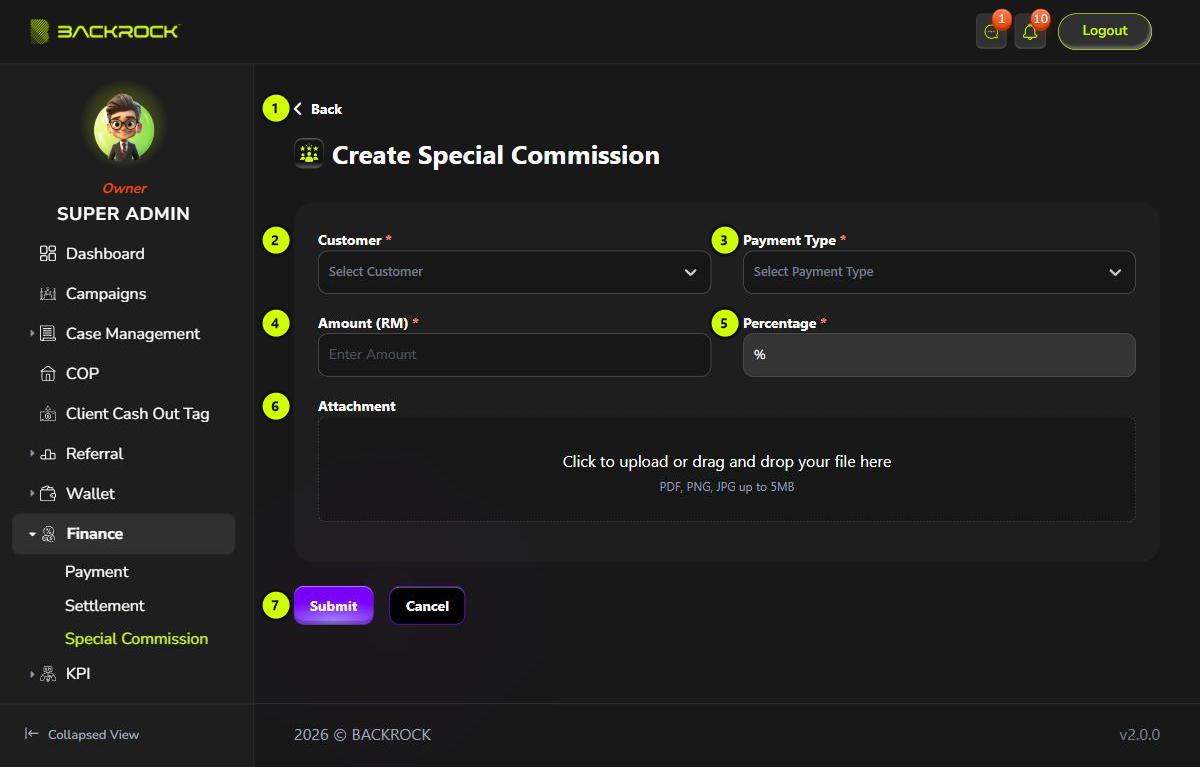Click the Wallet icon in sidebar
Screen dimensions: 1200x767
click(48, 494)
